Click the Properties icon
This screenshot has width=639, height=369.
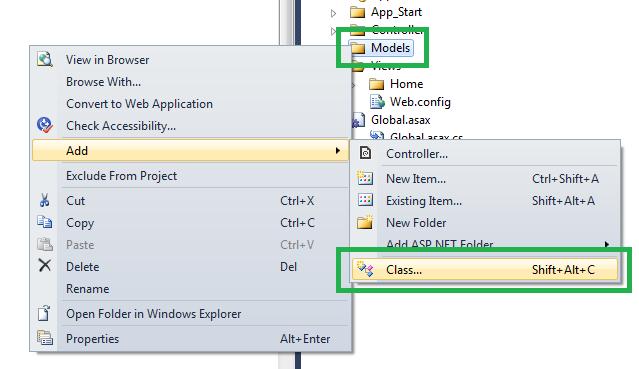pos(44,338)
